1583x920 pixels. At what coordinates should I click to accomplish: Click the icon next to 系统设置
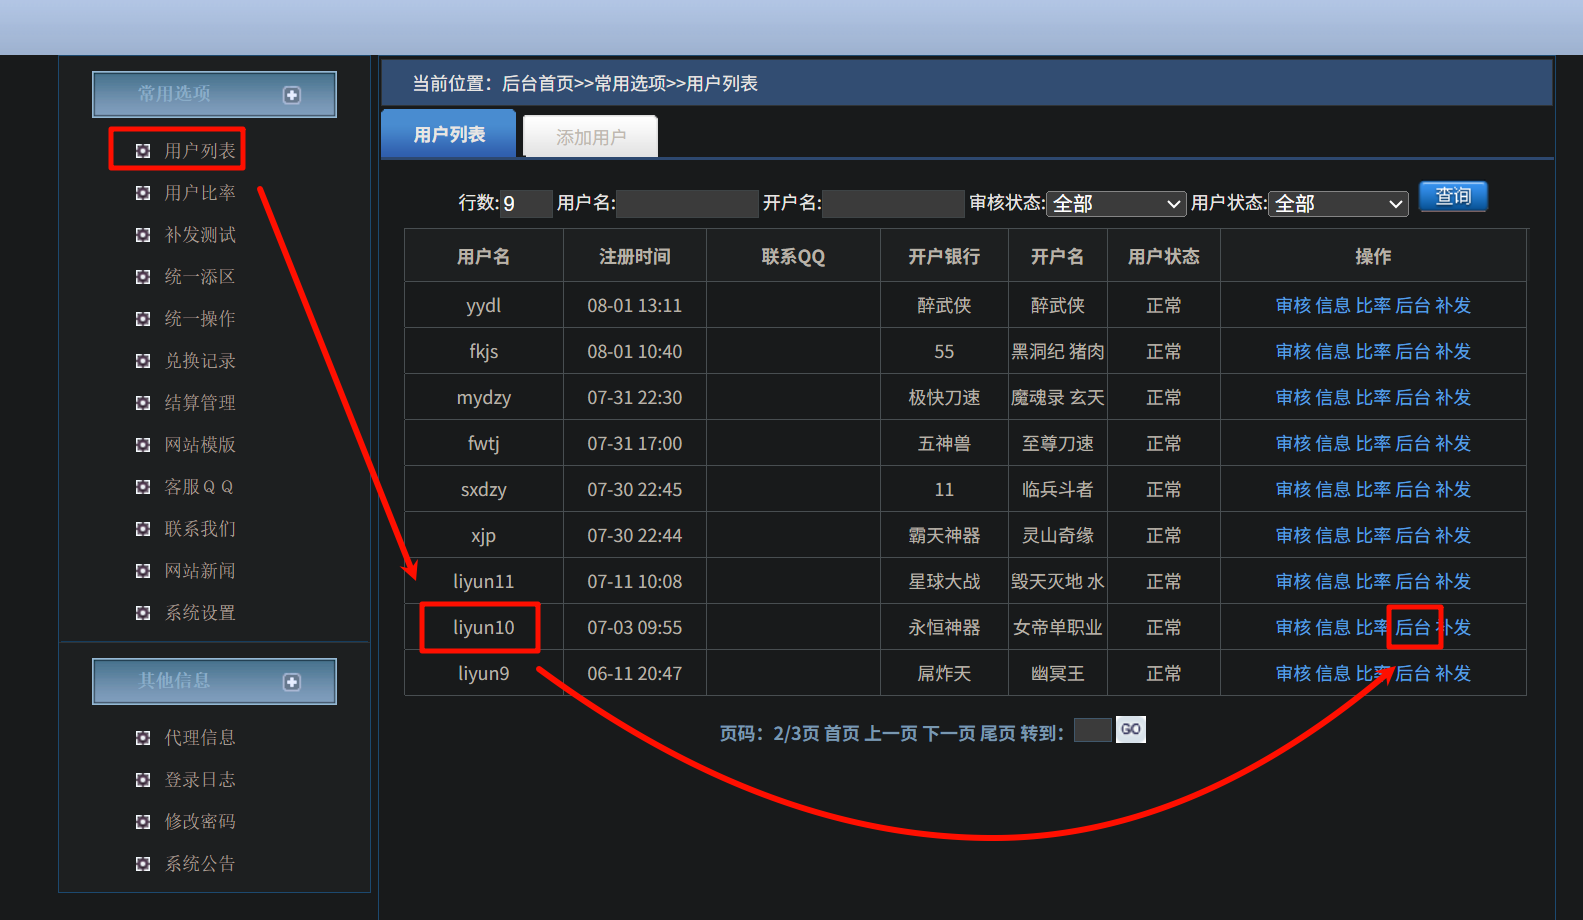[143, 613]
